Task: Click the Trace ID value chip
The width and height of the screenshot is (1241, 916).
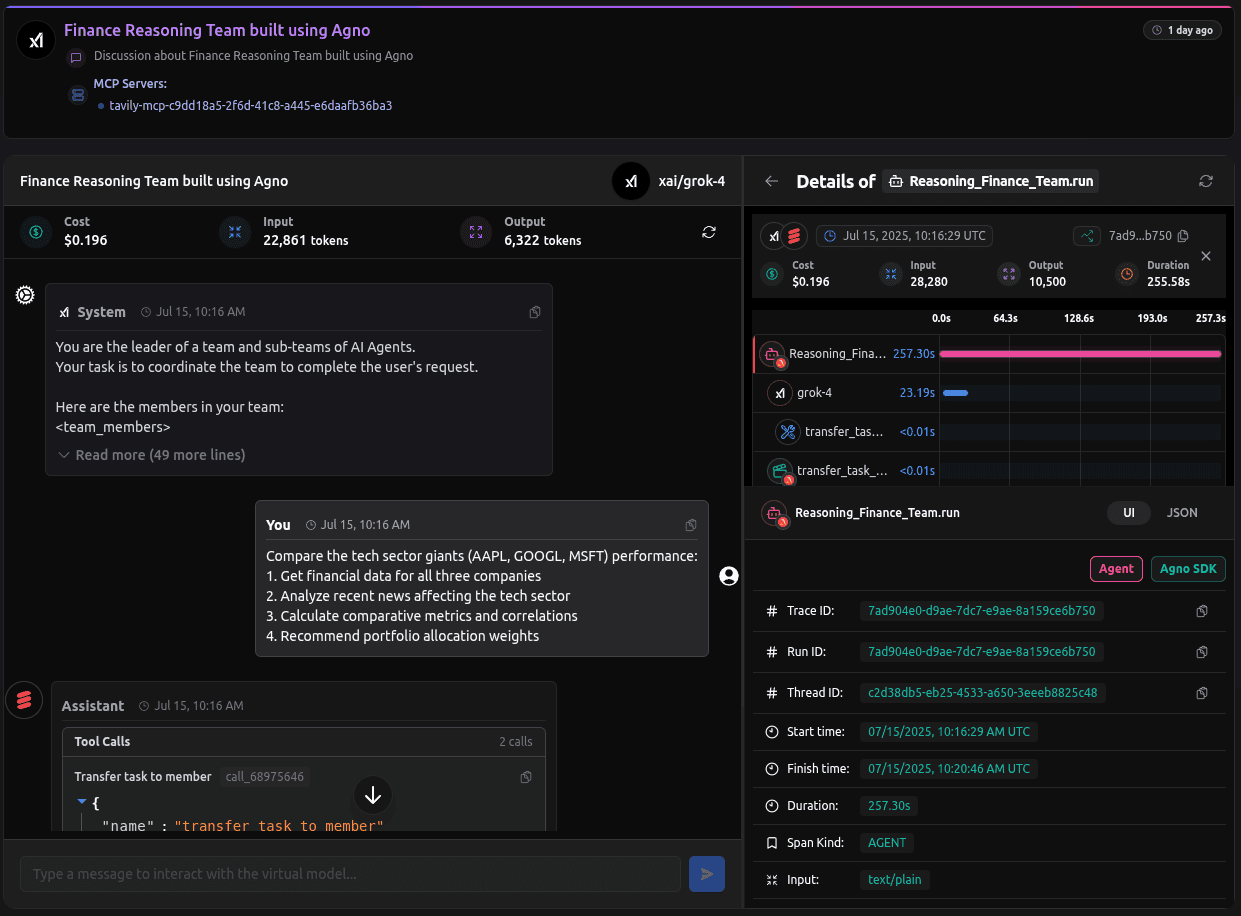Action: coord(982,611)
